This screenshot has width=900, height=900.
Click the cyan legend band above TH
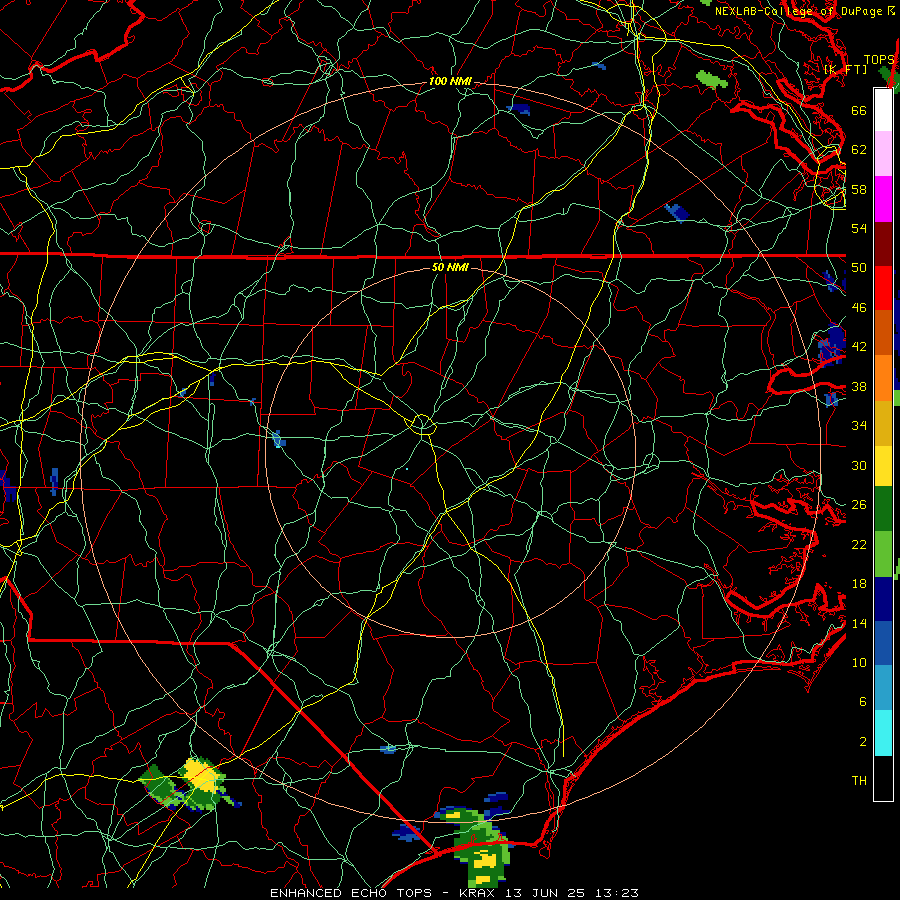(x=883, y=734)
